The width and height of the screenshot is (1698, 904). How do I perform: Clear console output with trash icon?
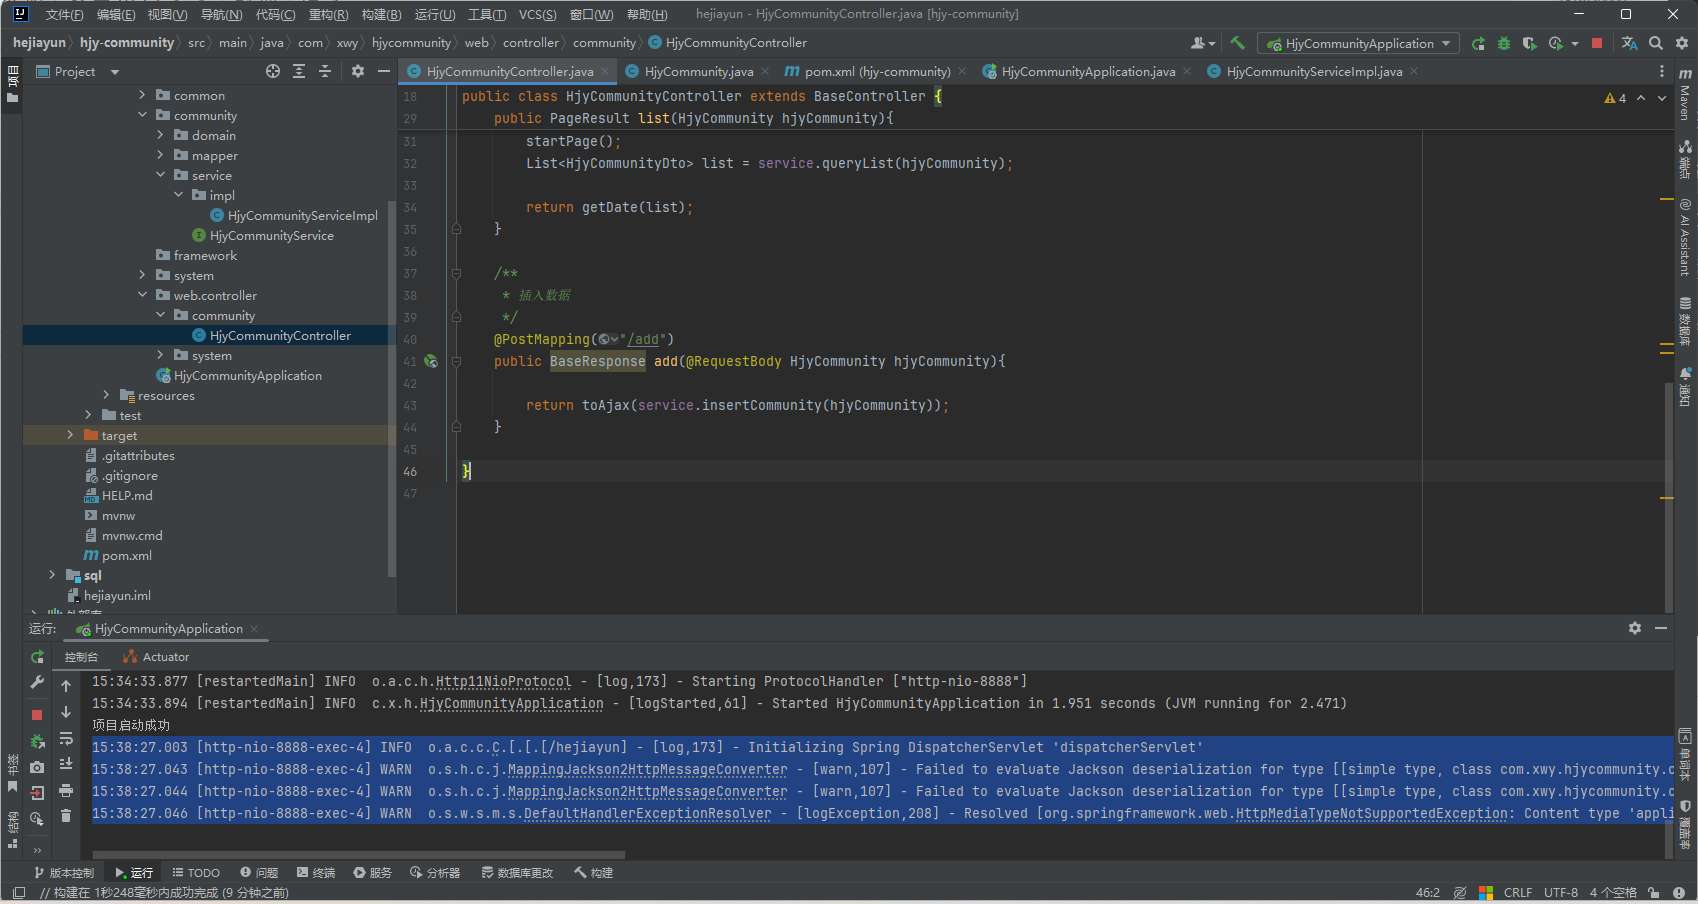66,816
